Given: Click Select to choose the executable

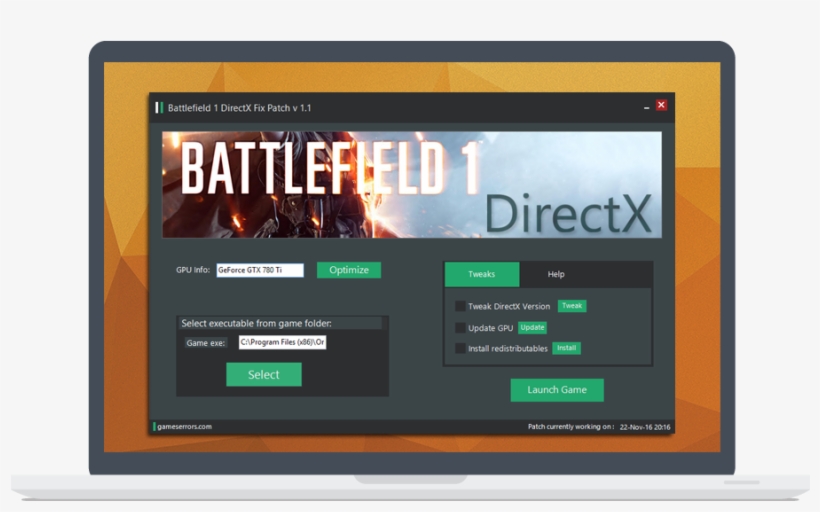Looking at the screenshot, I should (x=264, y=374).
